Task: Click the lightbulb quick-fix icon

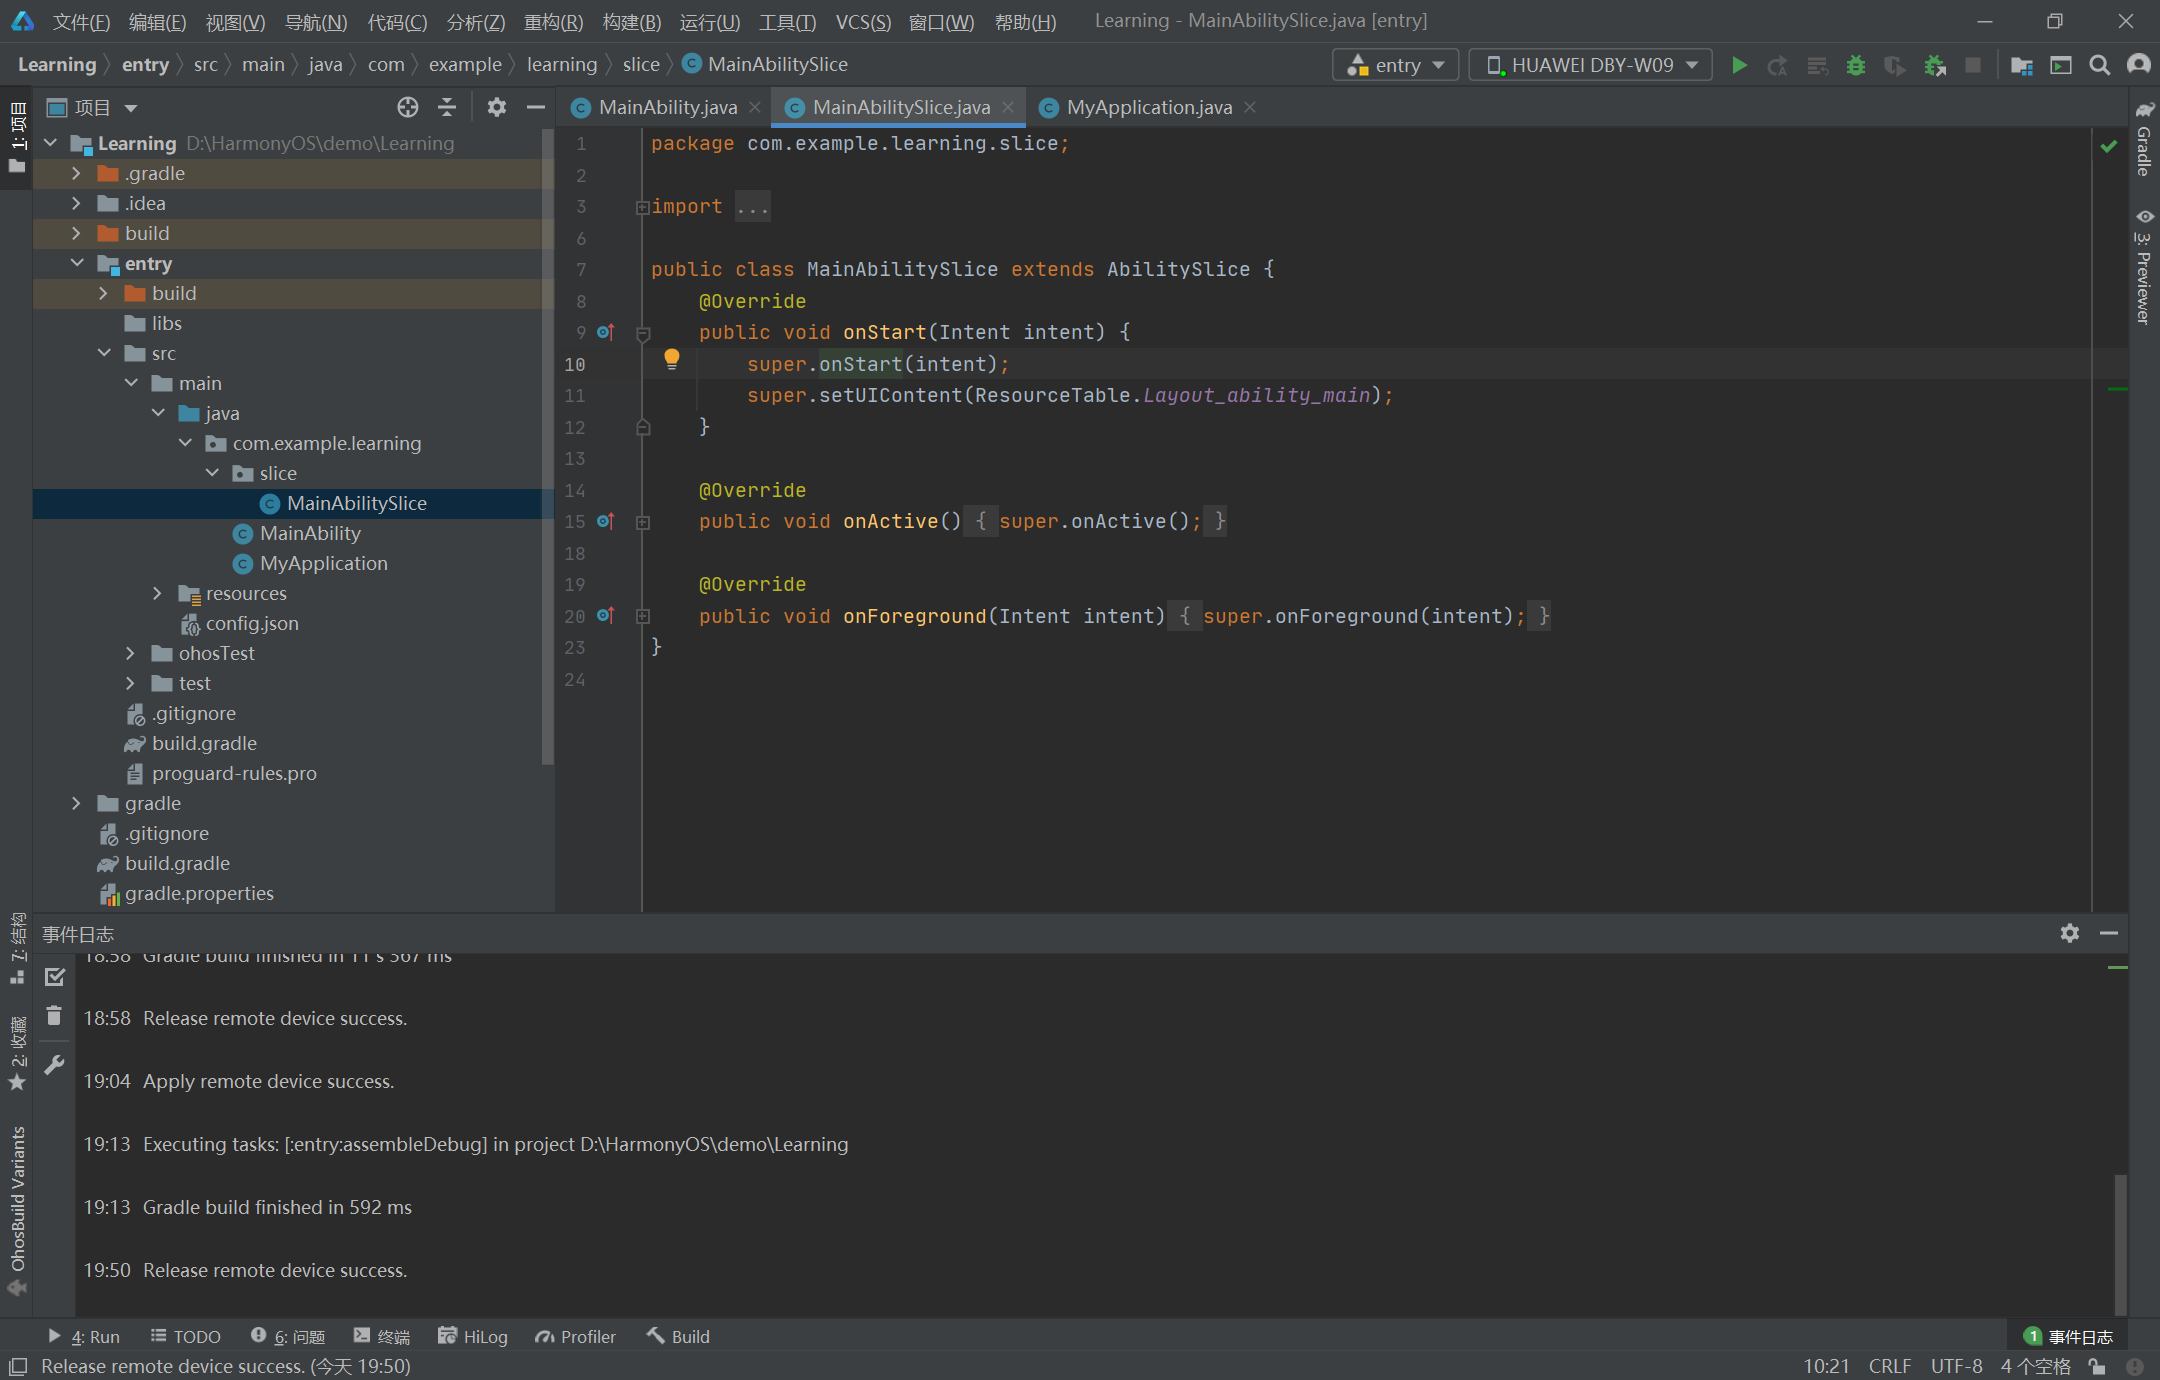Action: (x=671, y=359)
